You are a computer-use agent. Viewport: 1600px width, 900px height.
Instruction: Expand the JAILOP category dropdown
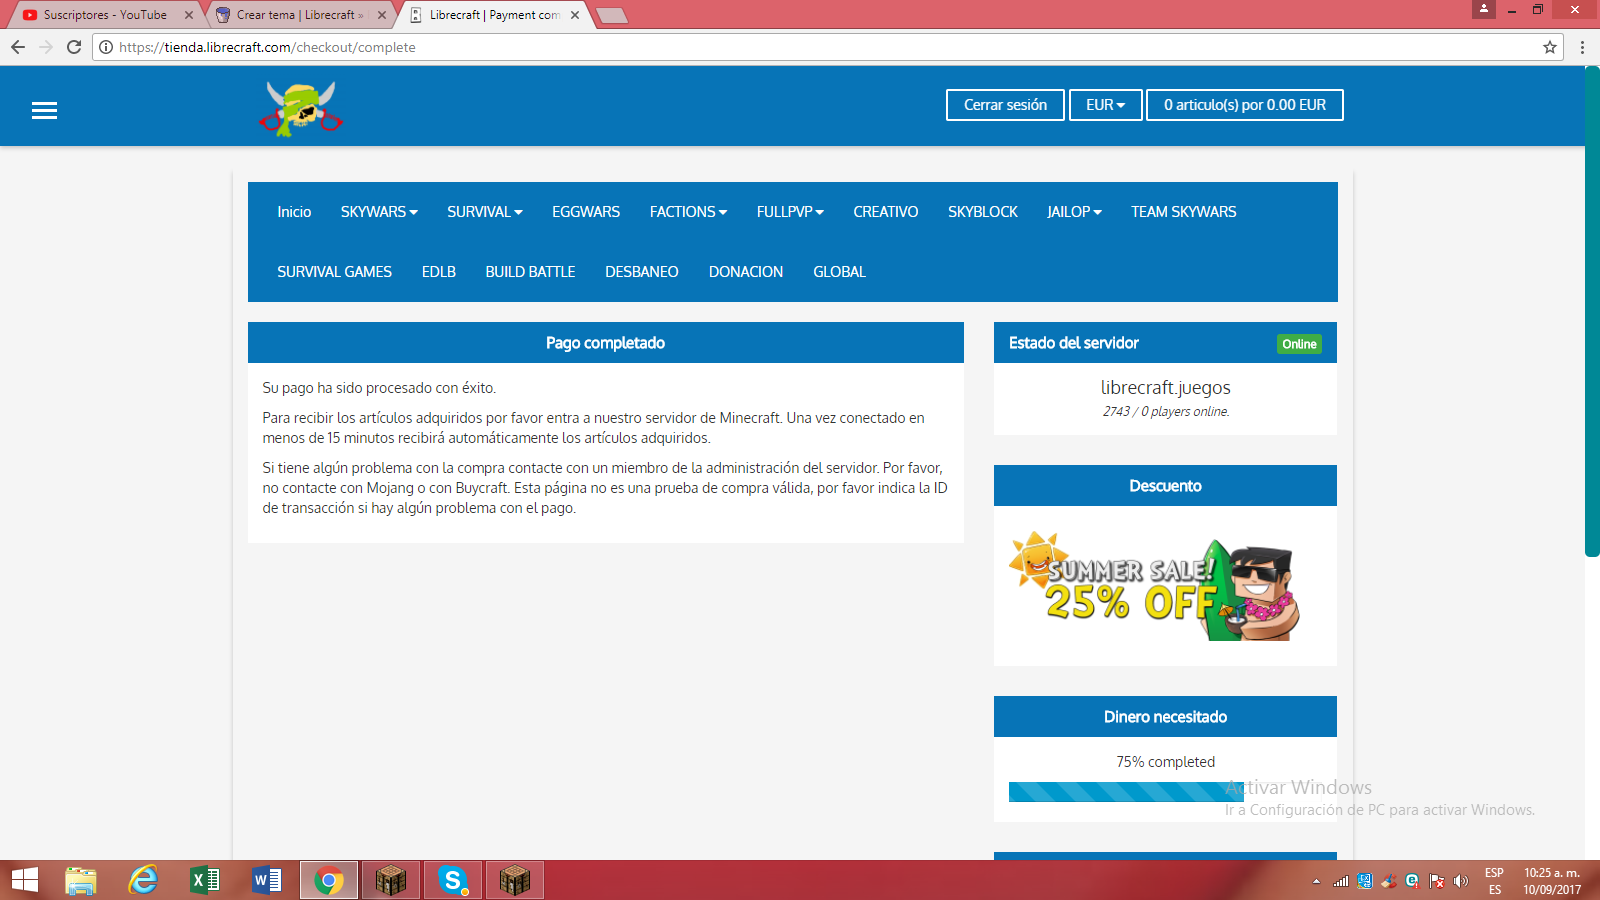[1074, 212]
